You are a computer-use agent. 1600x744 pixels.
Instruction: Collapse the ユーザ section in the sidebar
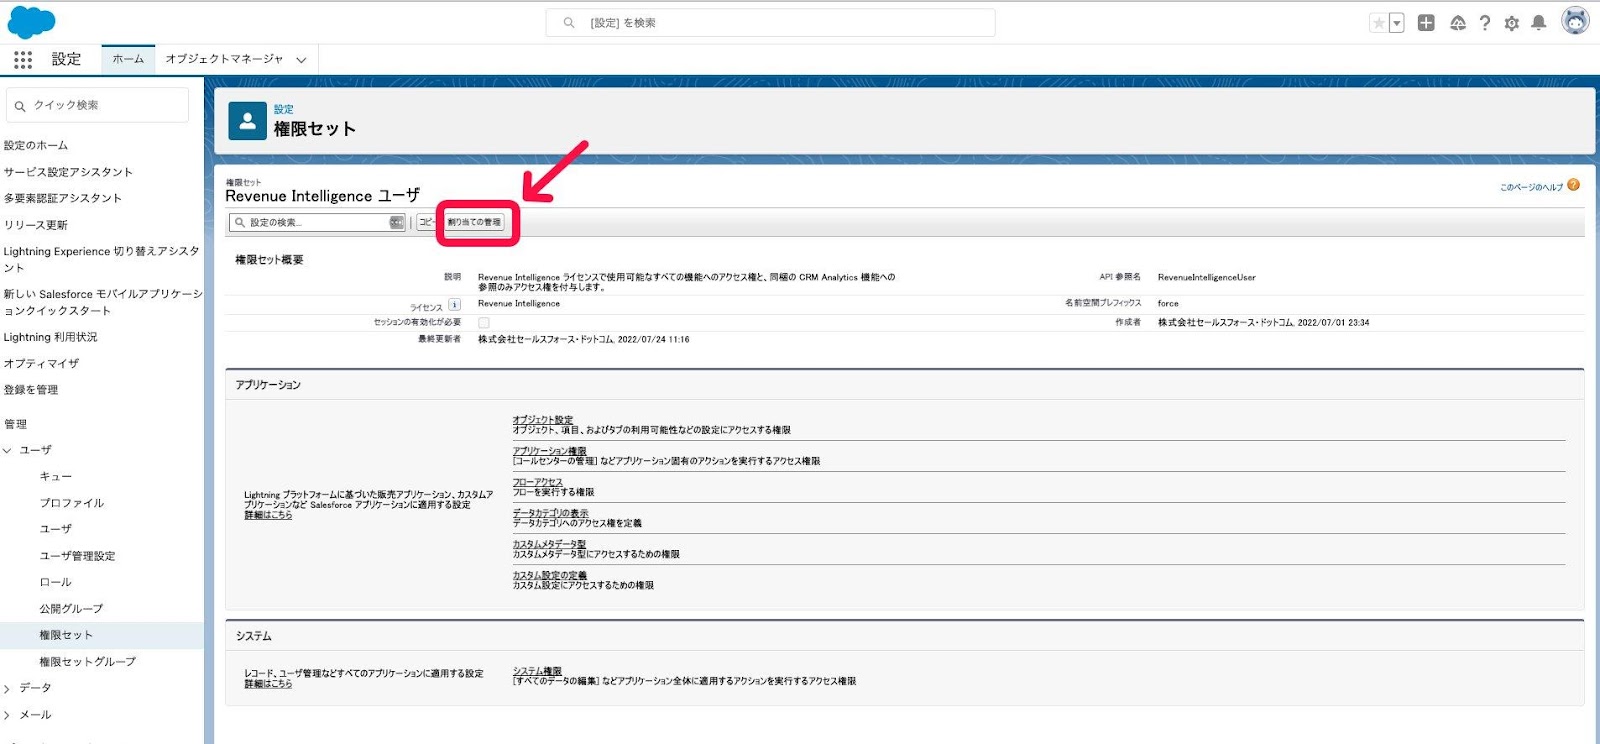[x=8, y=451]
